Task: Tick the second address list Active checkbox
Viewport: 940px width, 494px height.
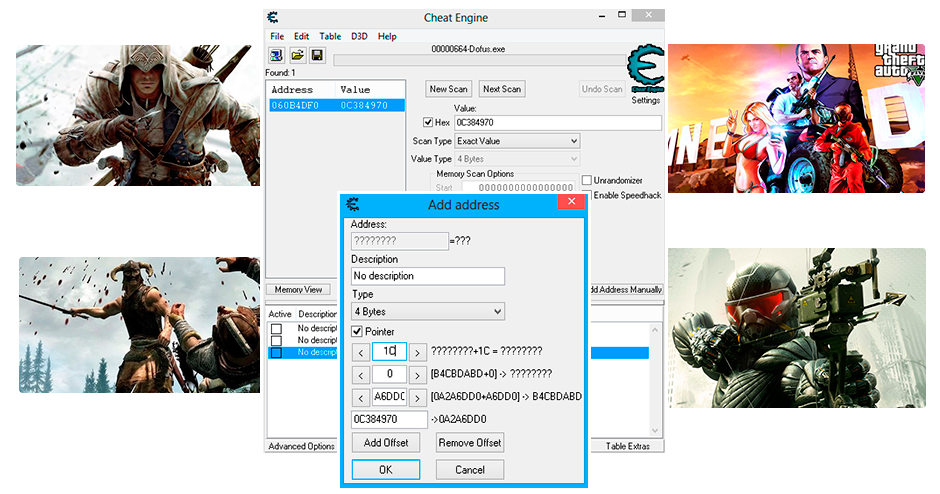Action: pos(276,341)
